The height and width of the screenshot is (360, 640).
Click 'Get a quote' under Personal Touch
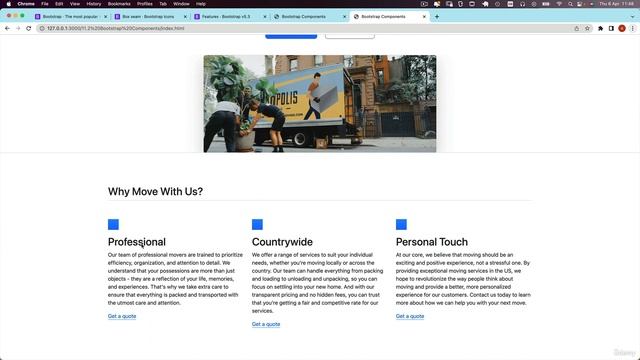pos(410,316)
